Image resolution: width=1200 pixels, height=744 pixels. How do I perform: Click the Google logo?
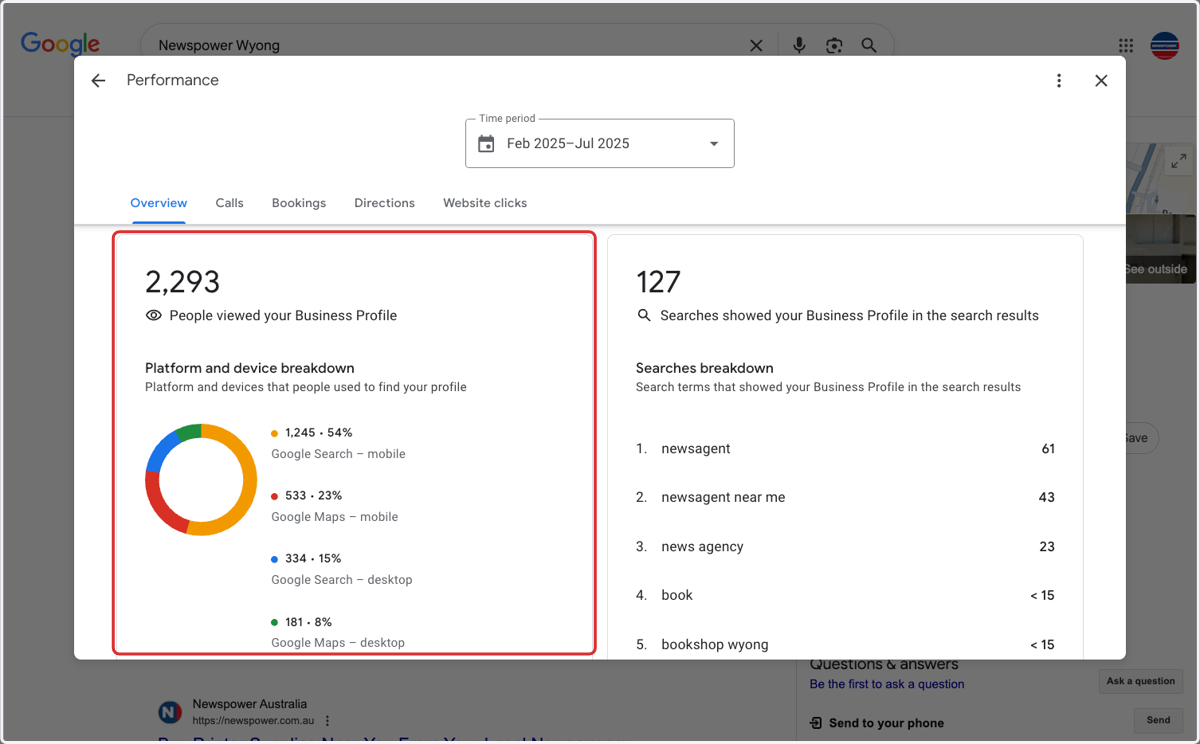click(x=60, y=44)
